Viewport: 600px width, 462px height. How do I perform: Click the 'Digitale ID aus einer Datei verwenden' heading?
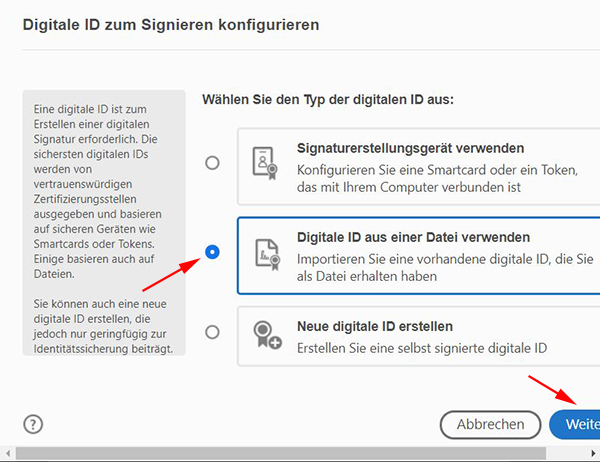point(413,237)
